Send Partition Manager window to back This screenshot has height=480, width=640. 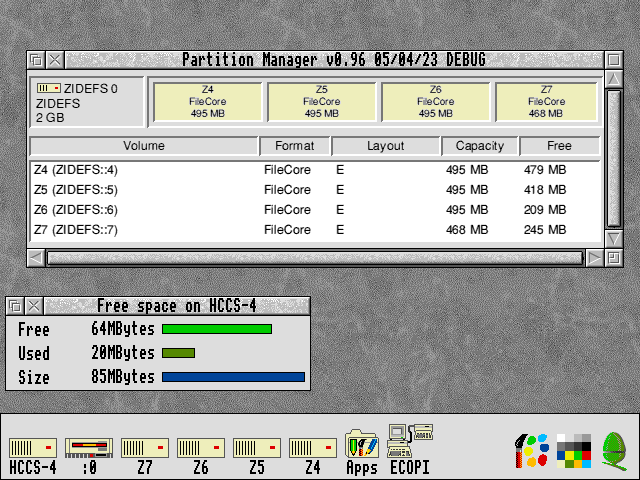click(x=36, y=60)
